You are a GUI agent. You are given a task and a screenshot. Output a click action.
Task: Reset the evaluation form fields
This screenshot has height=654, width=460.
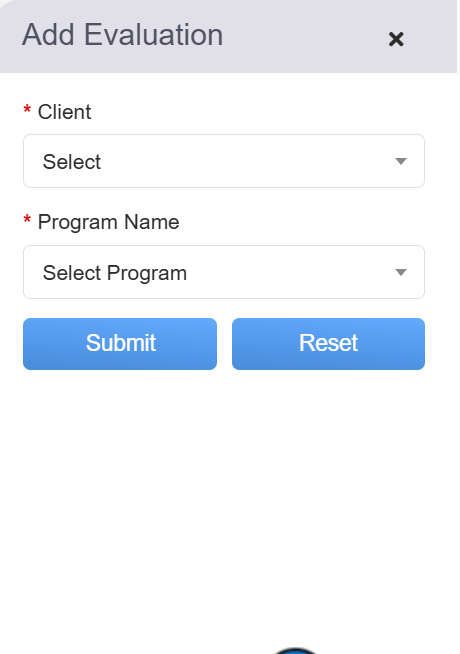[x=328, y=344]
